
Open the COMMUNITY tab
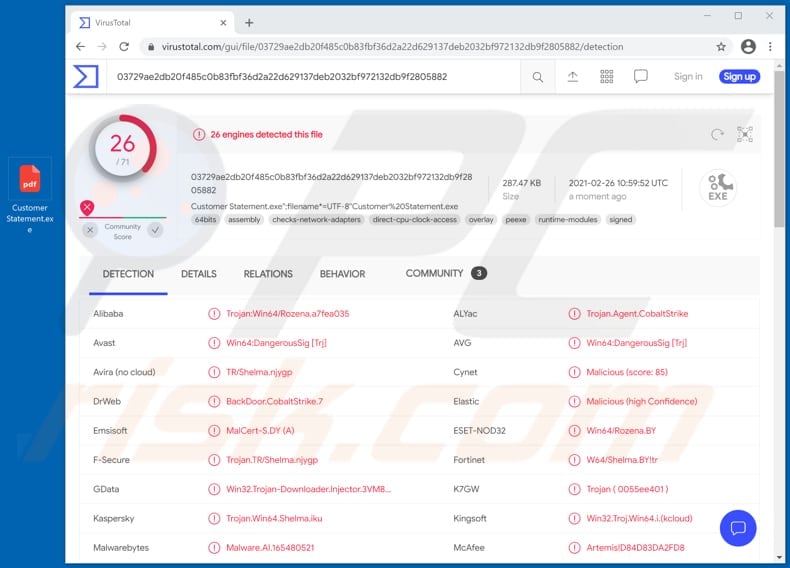click(435, 273)
